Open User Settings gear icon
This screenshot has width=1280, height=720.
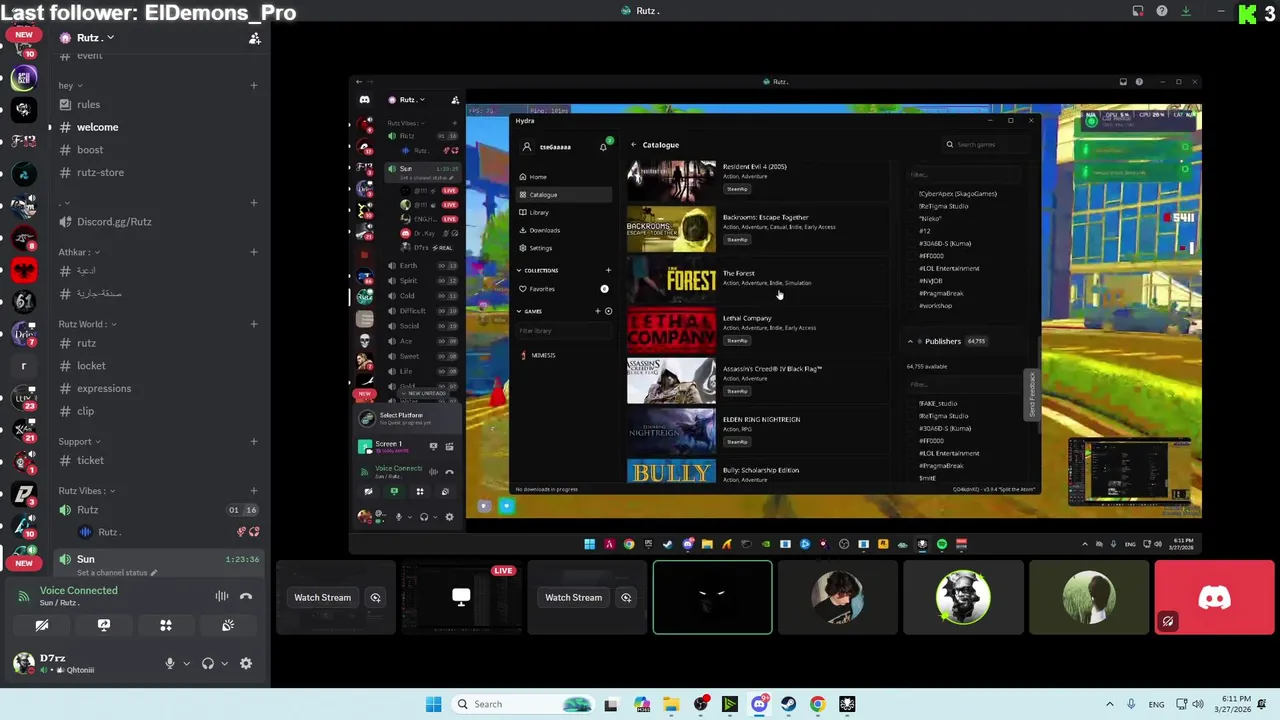tap(246, 663)
